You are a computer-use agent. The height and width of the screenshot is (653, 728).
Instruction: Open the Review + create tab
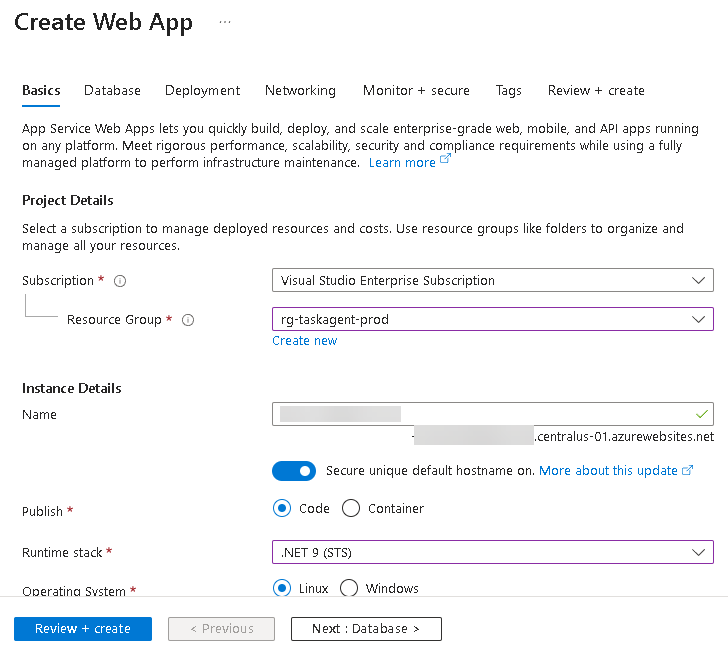[596, 90]
